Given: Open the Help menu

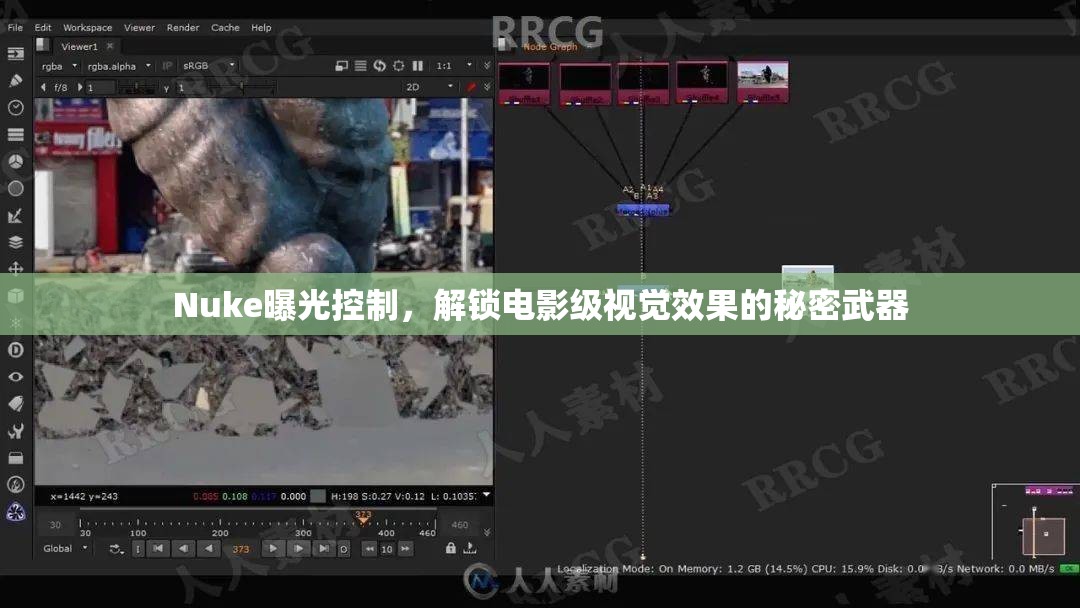Looking at the screenshot, I should click(261, 28).
